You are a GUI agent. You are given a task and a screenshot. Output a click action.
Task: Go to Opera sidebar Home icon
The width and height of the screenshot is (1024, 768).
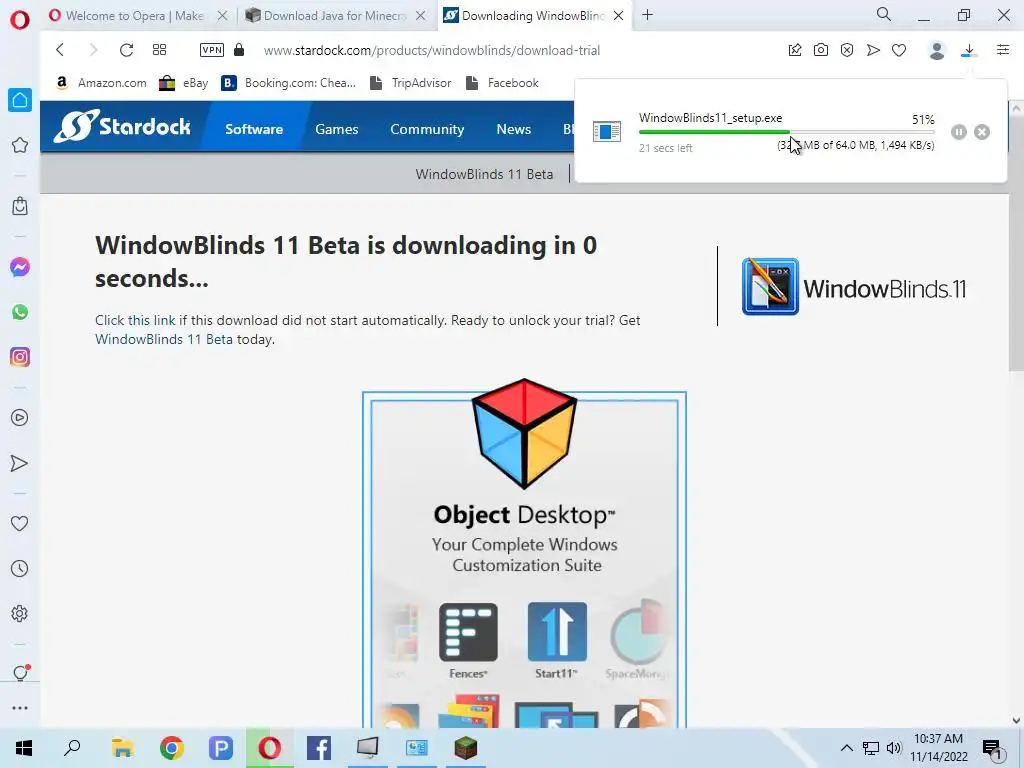[20, 100]
